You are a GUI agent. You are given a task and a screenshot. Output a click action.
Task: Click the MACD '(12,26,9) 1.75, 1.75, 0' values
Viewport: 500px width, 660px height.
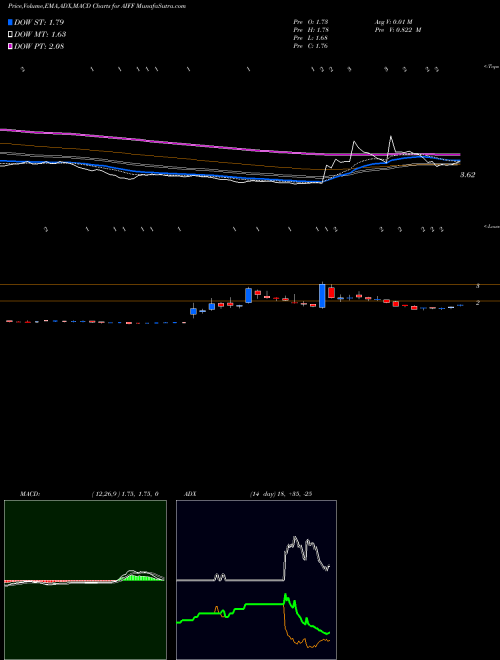tap(125, 494)
